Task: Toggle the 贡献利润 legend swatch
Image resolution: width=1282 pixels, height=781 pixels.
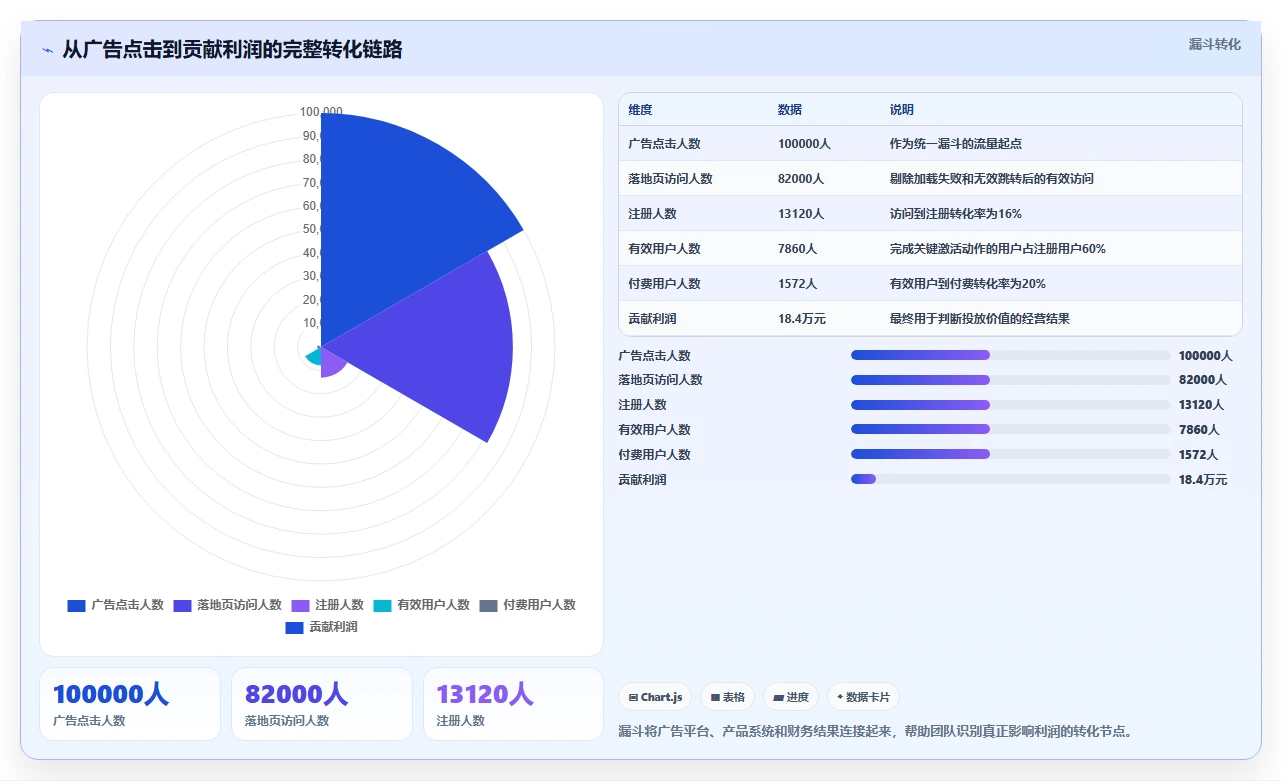Action: [x=294, y=628]
